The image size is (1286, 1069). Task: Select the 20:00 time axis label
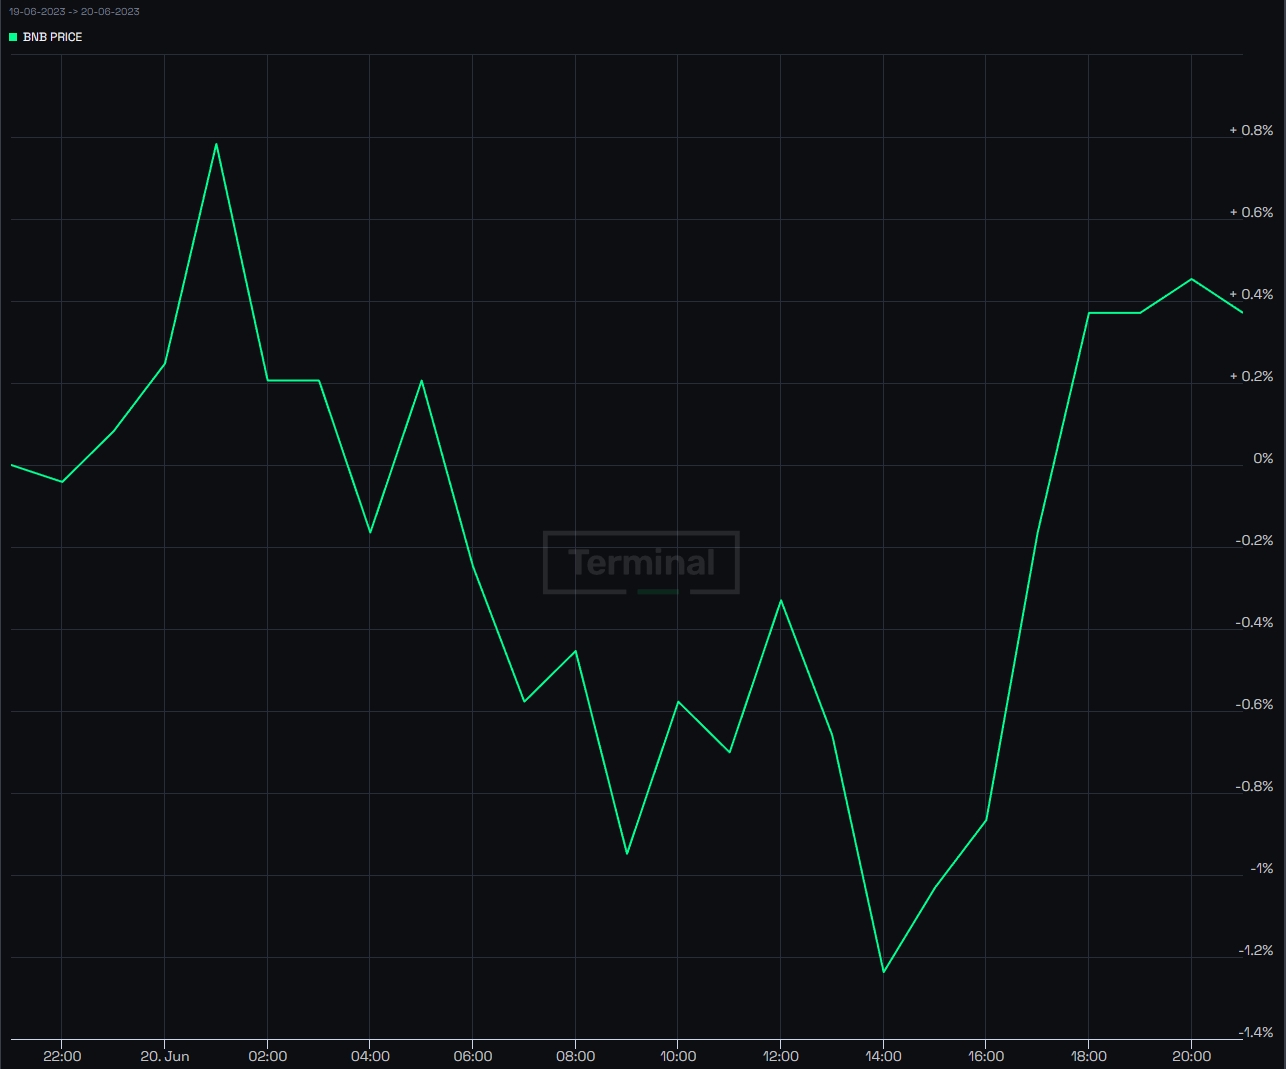[x=1191, y=1056]
